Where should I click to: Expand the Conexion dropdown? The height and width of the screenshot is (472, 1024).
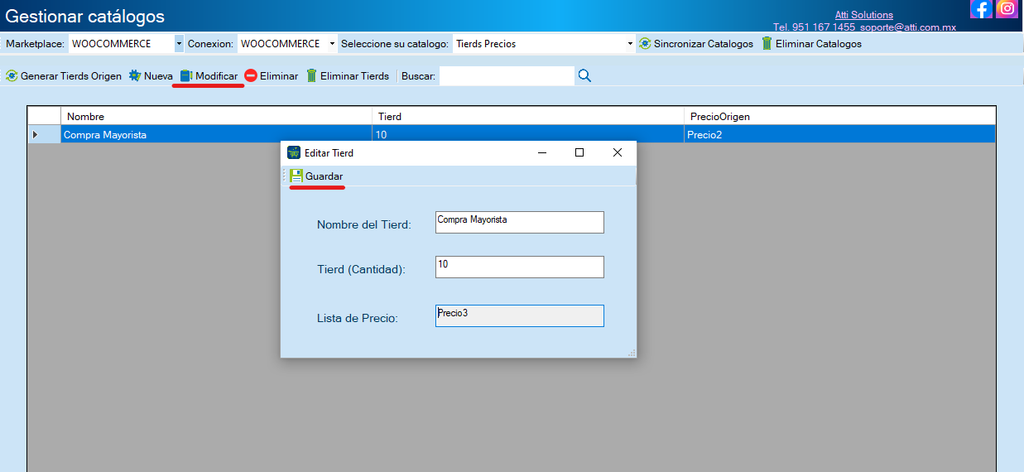pyautogui.click(x=332, y=44)
